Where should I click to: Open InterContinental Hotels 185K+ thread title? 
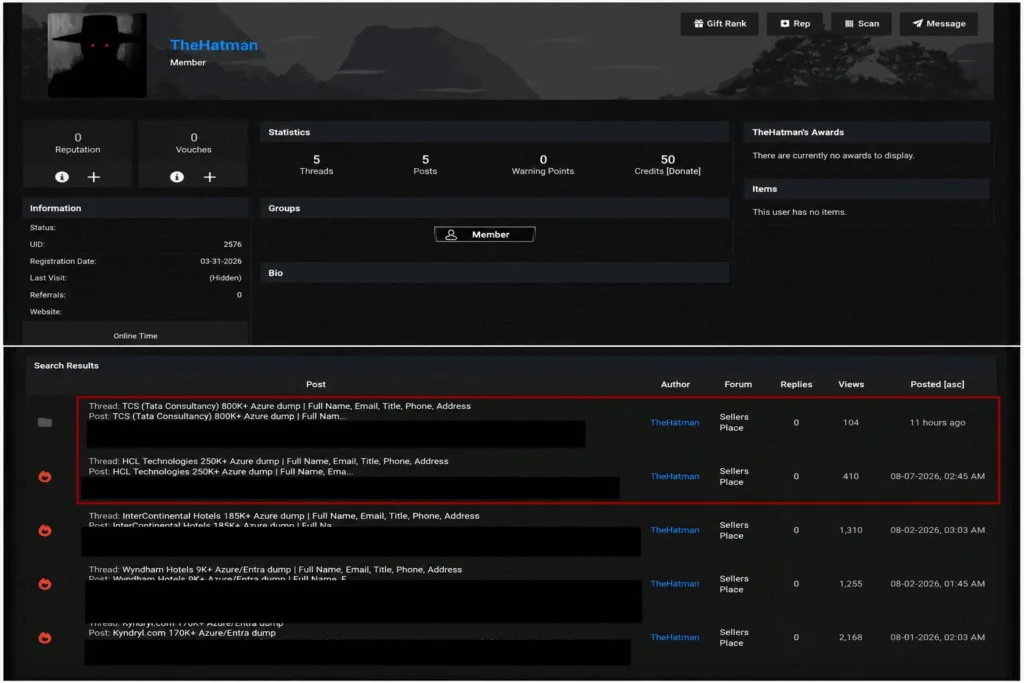tap(301, 516)
